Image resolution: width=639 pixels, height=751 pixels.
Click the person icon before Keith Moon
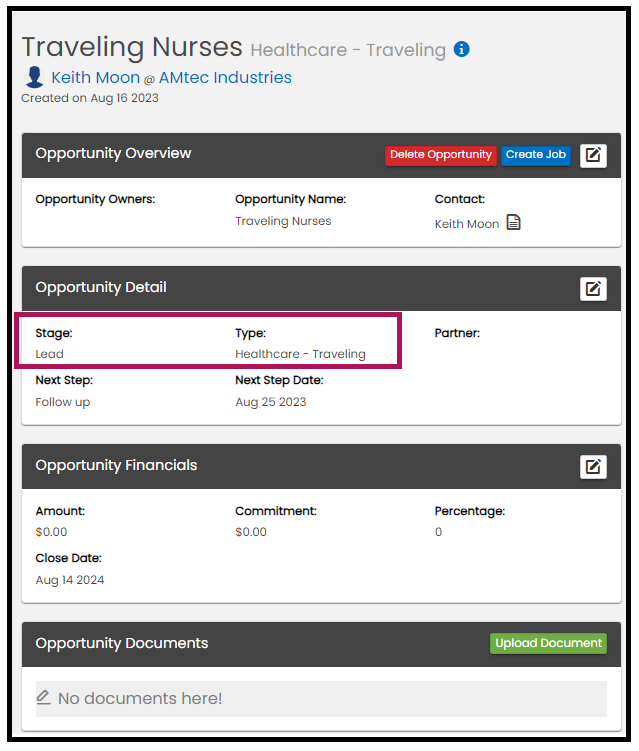coord(35,77)
